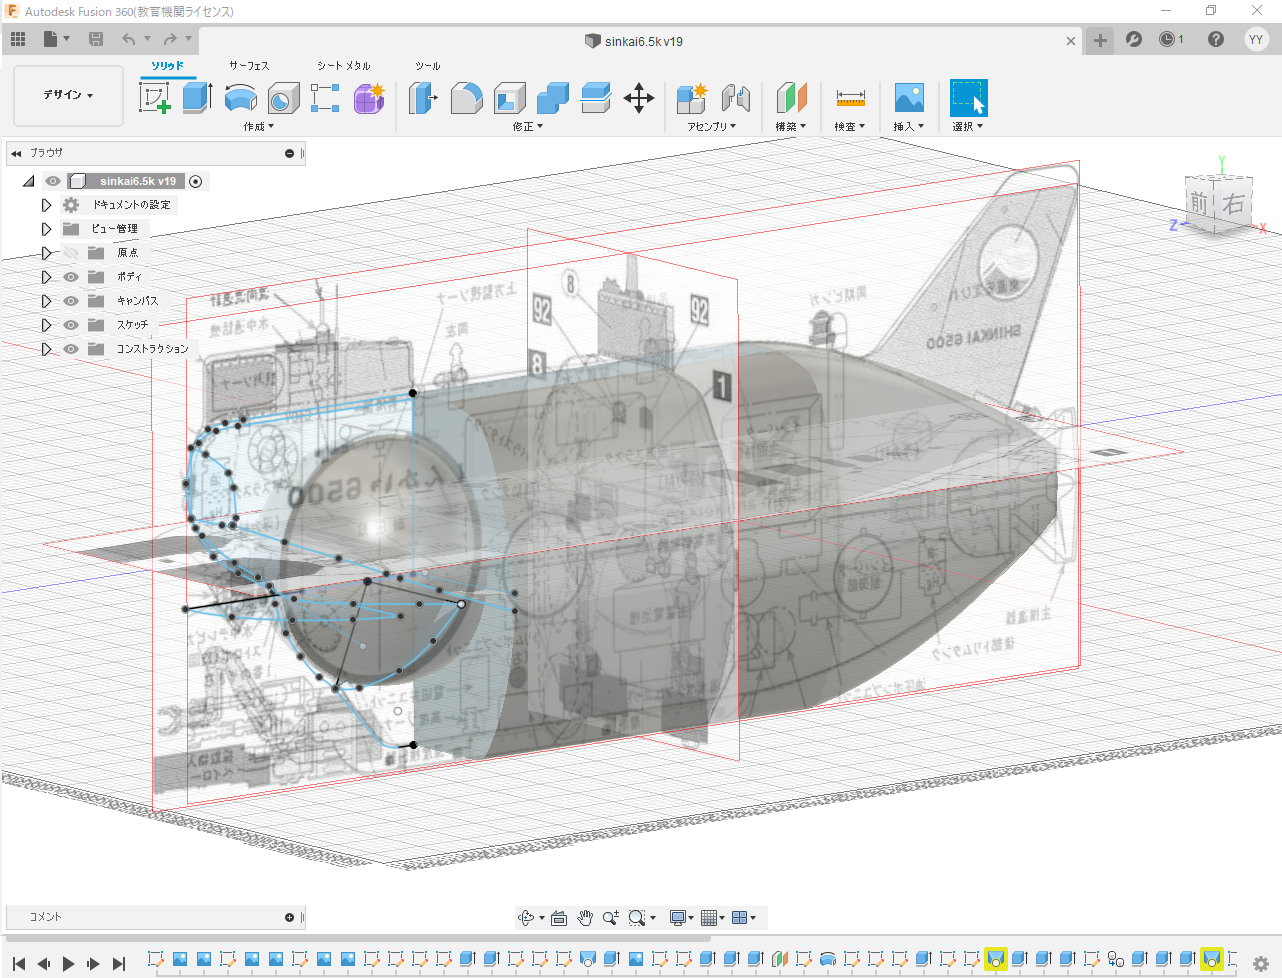
Task: Expand the ビュー管理 node
Action: click(46, 229)
